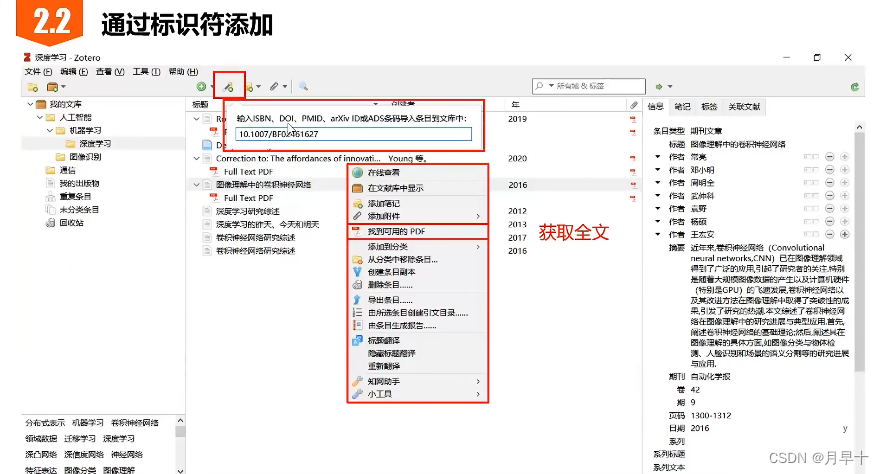884x474 pixels.
Task: Click the wrench icon beside 小工具
Action: pos(357,394)
